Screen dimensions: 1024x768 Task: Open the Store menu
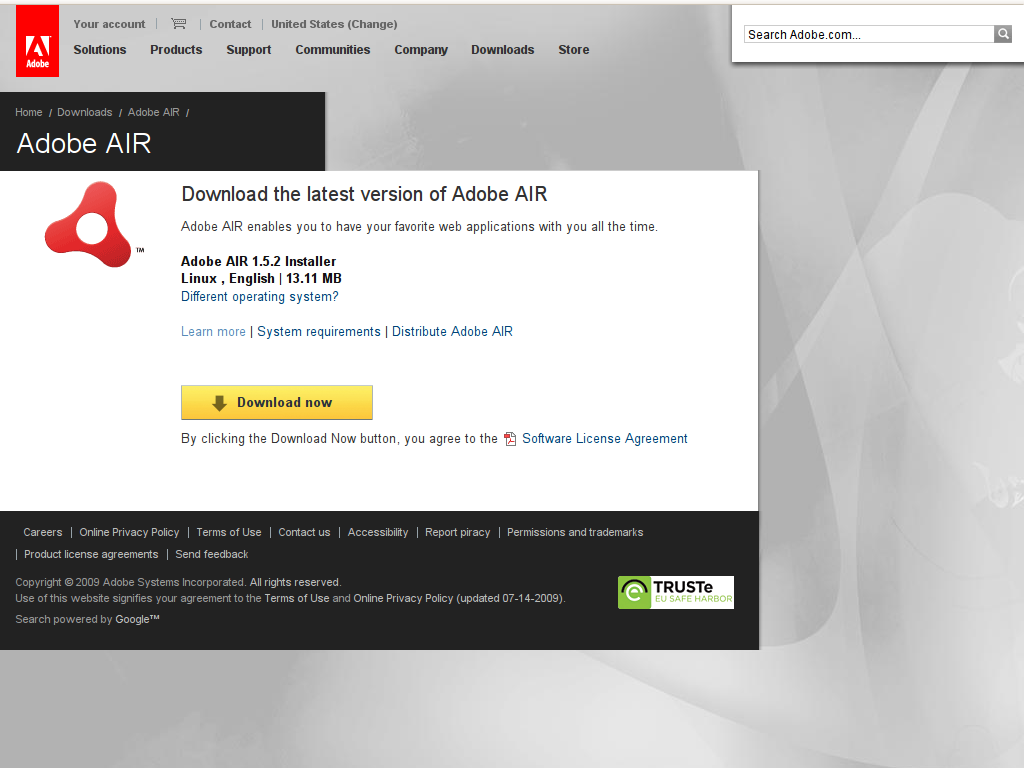click(574, 50)
